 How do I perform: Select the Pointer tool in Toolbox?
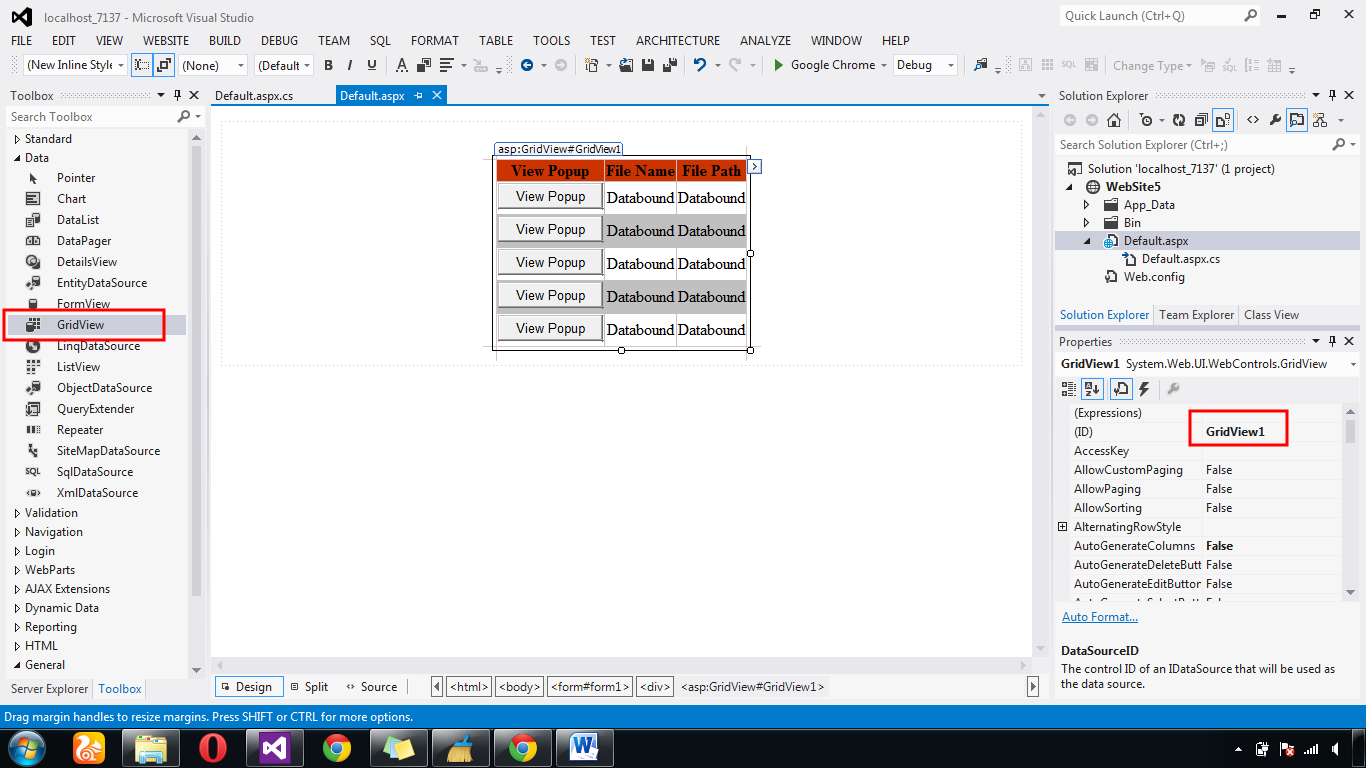(76, 178)
